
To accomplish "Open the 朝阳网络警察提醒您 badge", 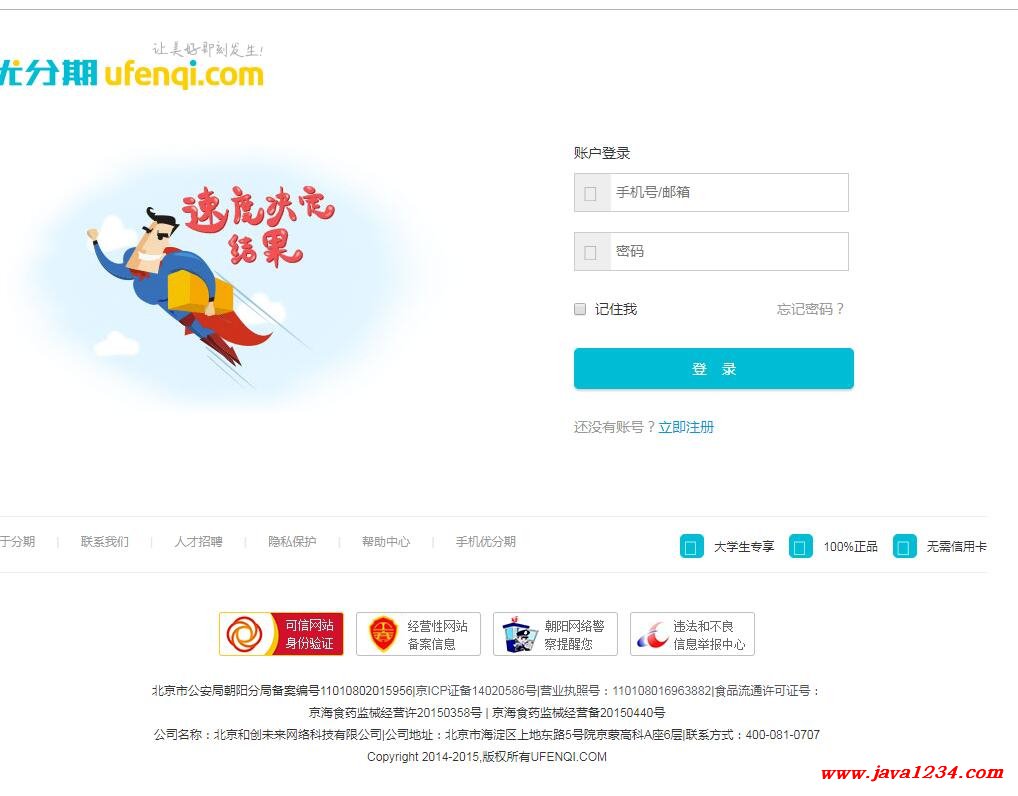I will [555, 634].
